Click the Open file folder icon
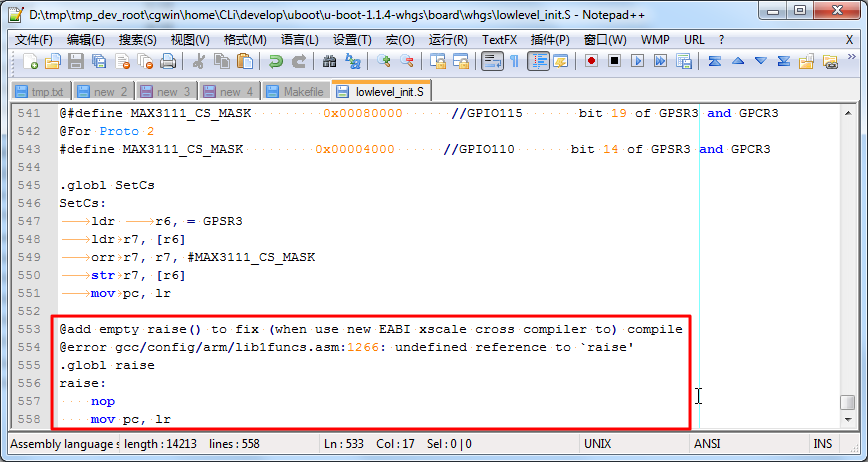 coord(53,61)
